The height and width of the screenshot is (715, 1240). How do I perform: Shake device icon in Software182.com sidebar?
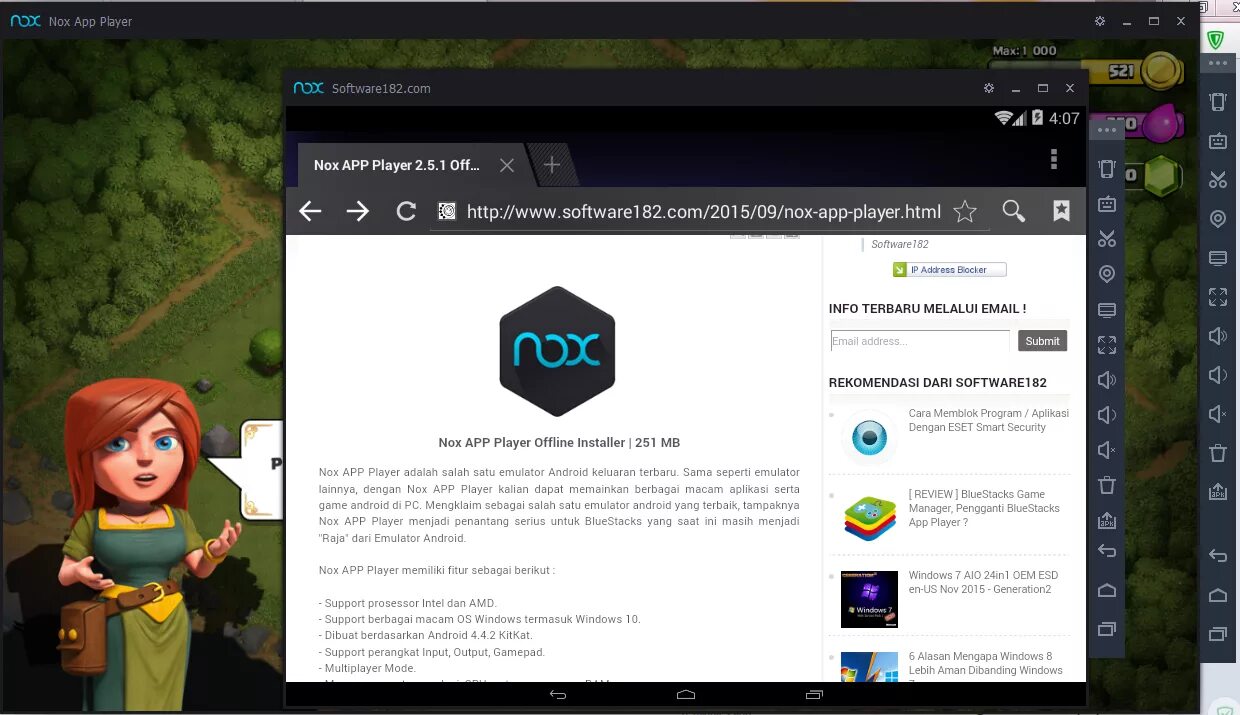[1107, 168]
